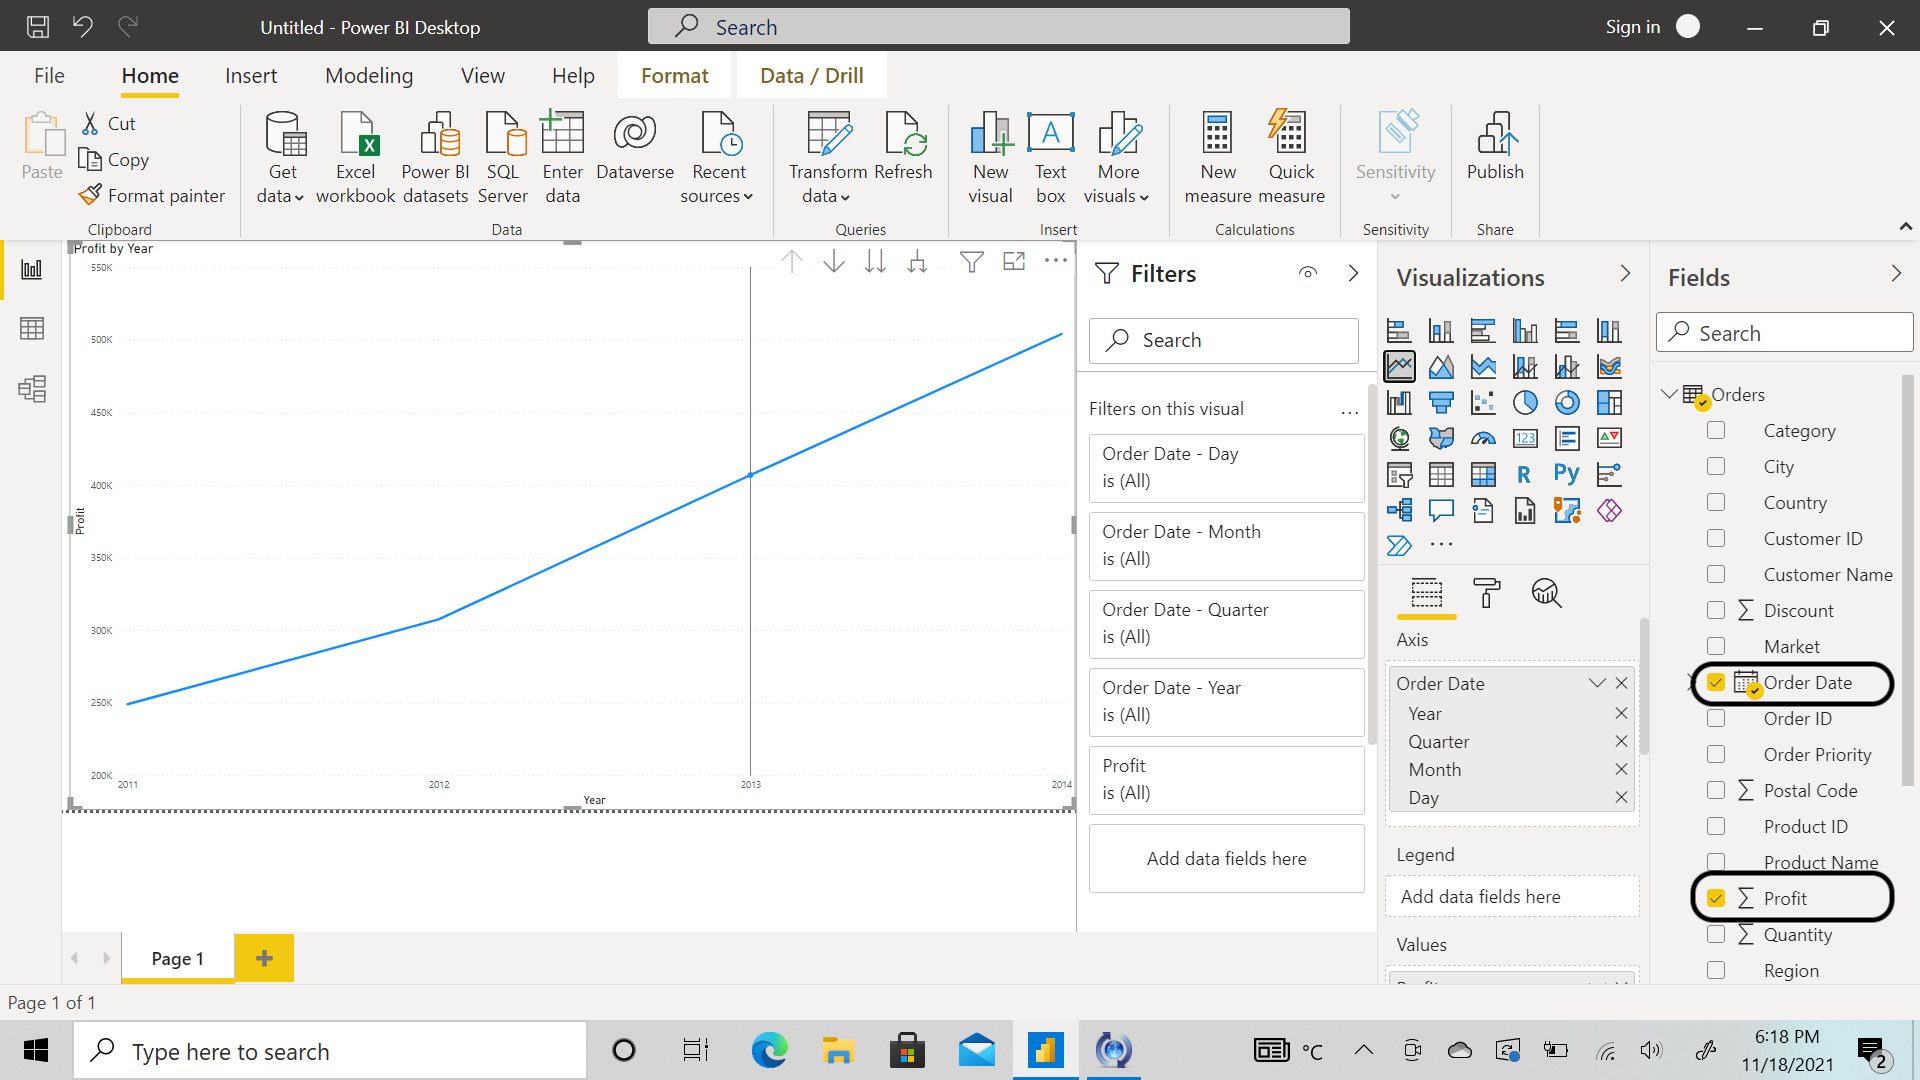The width and height of the screenshot is (1920, 1080).
Task: Open the filter icon on the chart header
Action: click(971, 261)
